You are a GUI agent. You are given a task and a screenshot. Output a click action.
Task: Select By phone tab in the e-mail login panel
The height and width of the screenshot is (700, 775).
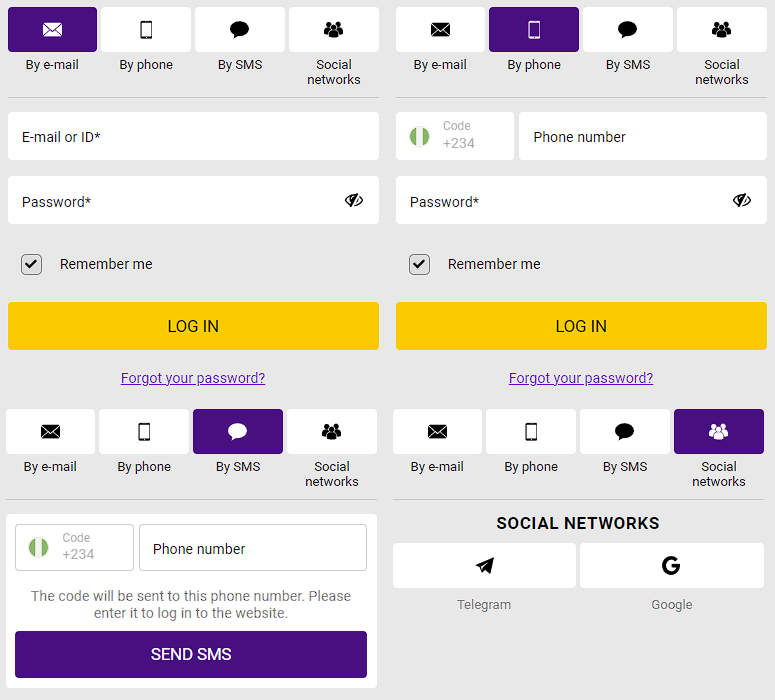tap(146, 30)
